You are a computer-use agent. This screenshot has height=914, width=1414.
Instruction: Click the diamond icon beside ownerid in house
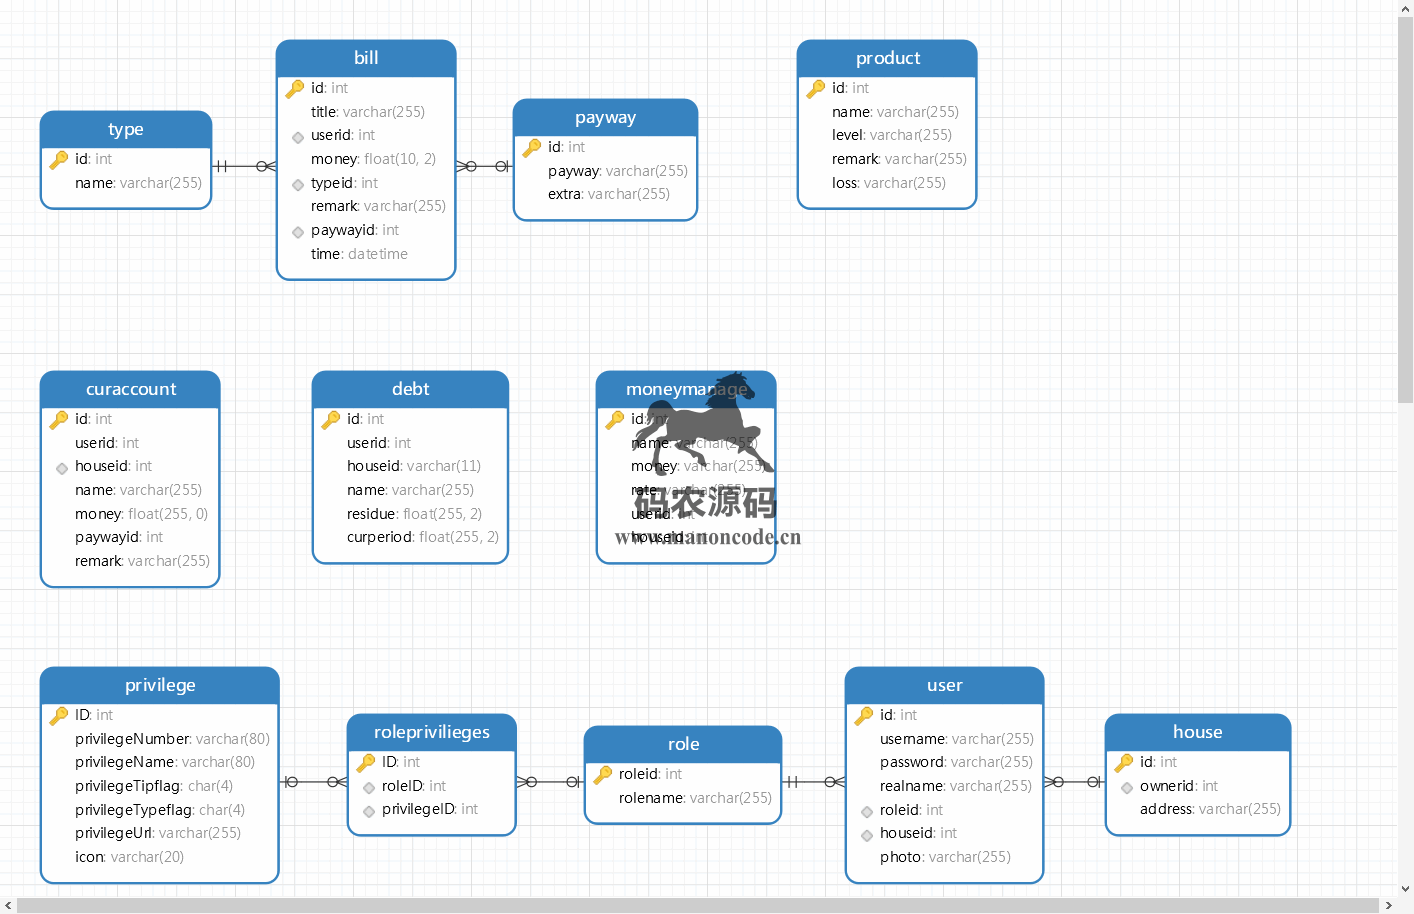pos(1127,788)
